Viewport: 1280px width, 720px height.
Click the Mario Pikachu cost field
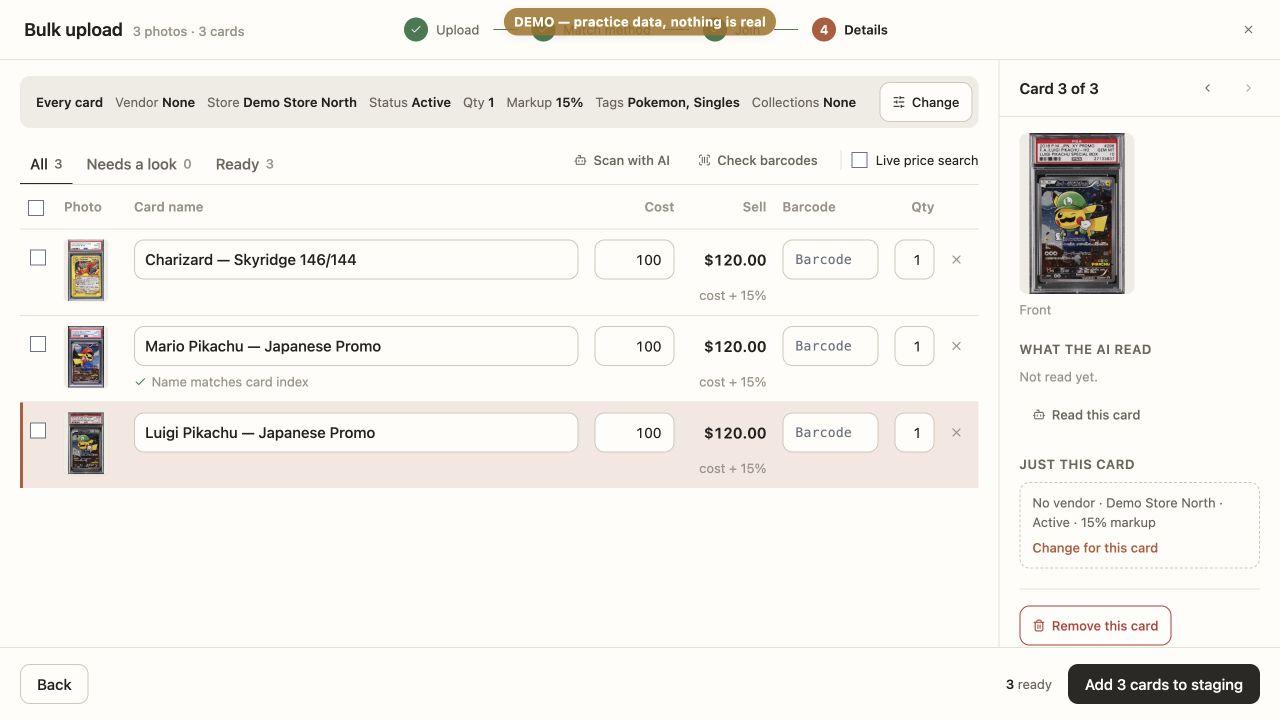click(634, 346)
